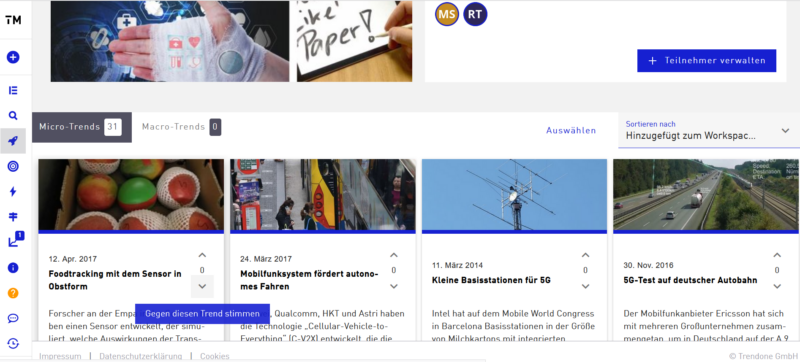Switch to the Macro-Trends tab

pos(181,127)
